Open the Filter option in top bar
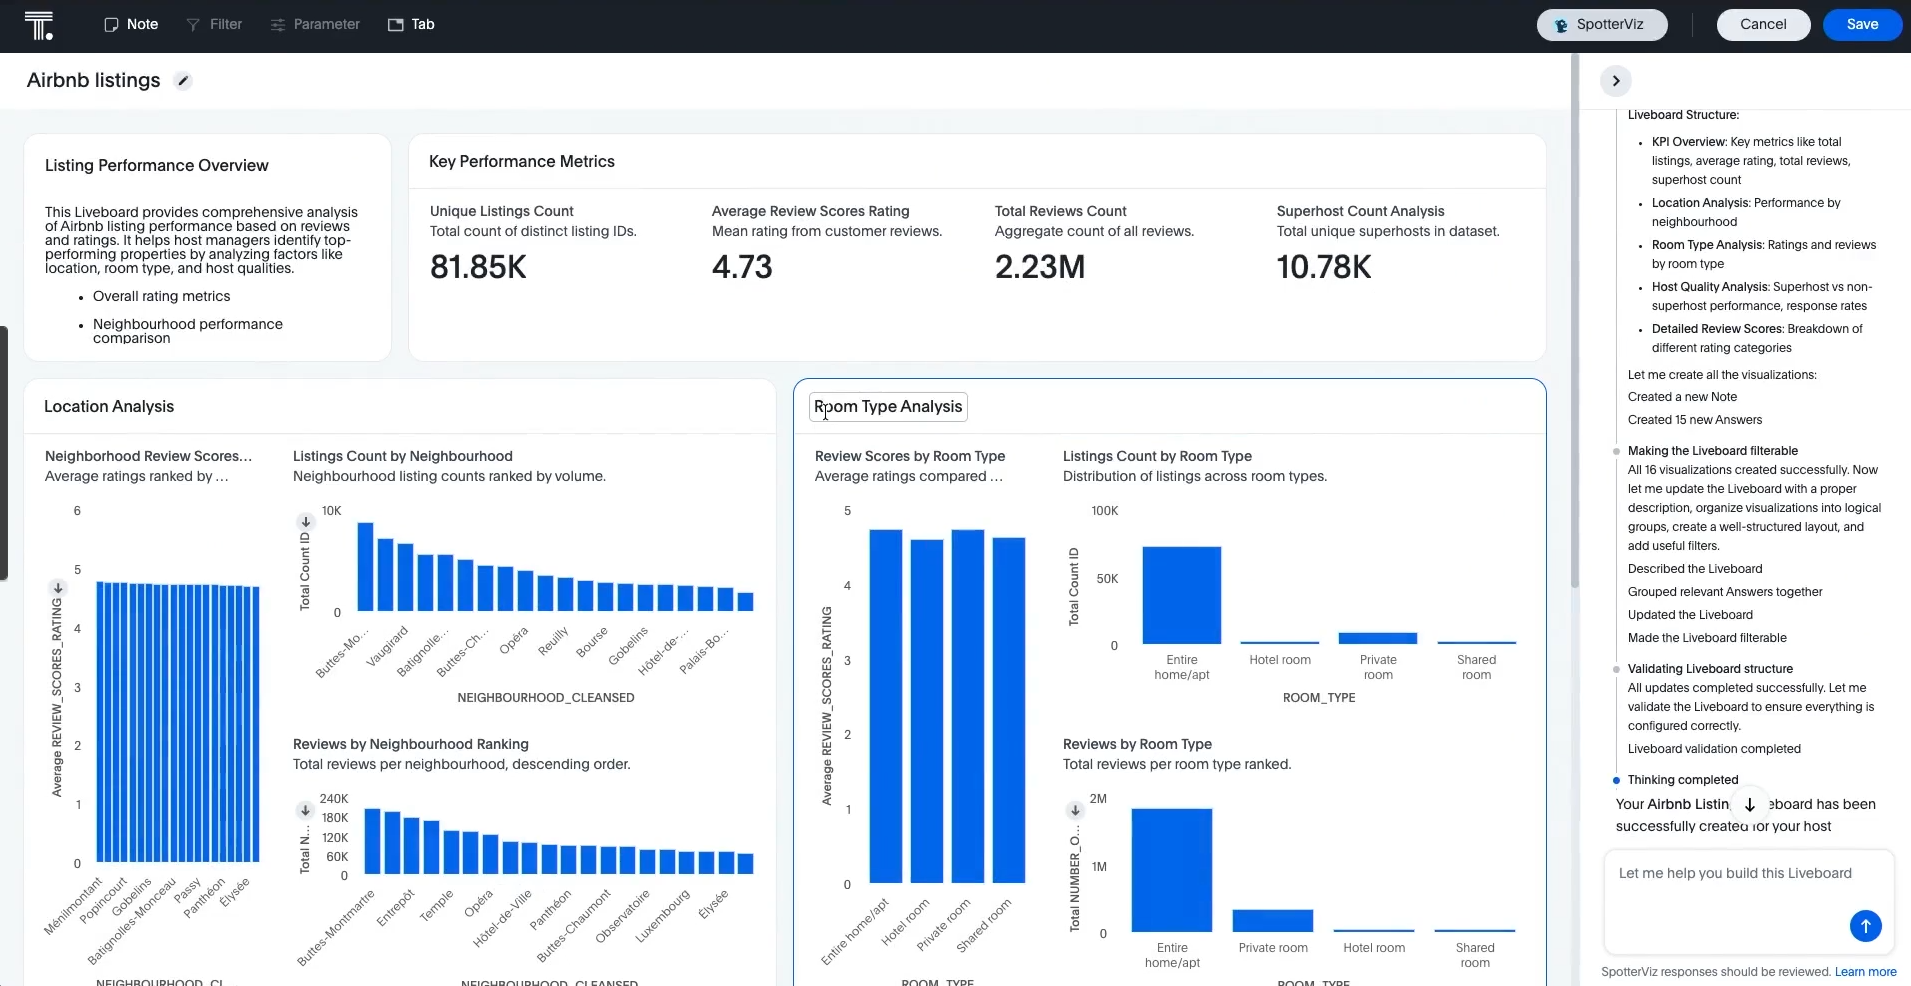Viewport: 1911px width, 986px height. 214,24
